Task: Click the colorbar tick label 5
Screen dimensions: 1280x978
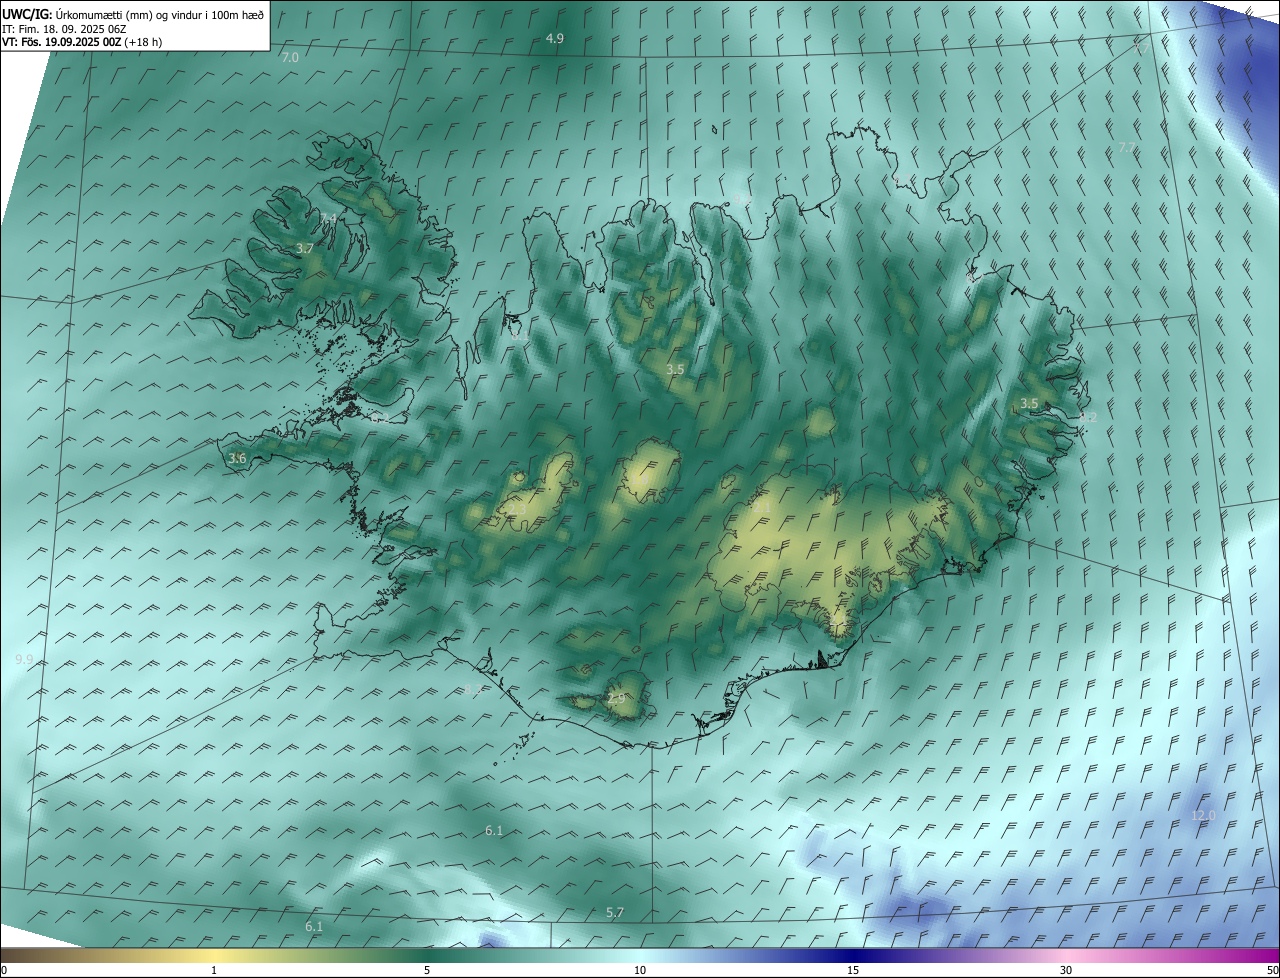Action: [x=427, y=970]
